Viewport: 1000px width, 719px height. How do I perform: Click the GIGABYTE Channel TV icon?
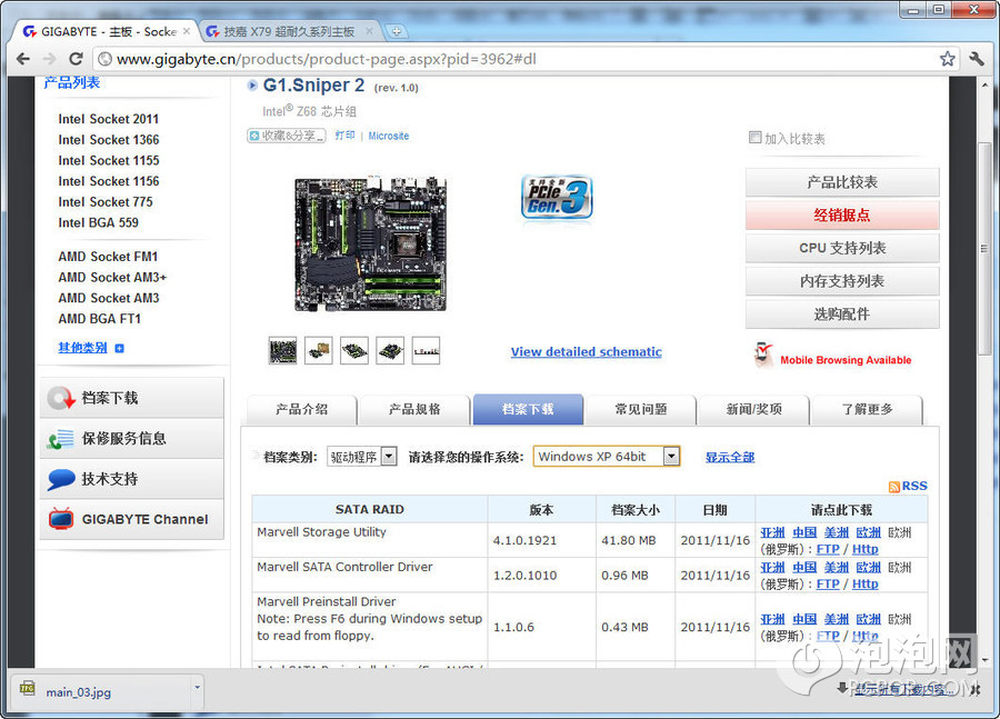coord(61,519)
